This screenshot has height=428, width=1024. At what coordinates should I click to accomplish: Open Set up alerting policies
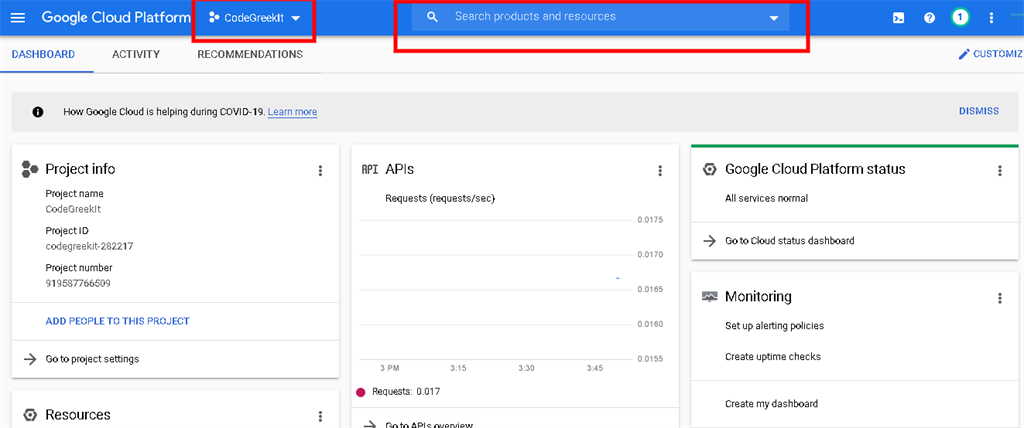775,325
